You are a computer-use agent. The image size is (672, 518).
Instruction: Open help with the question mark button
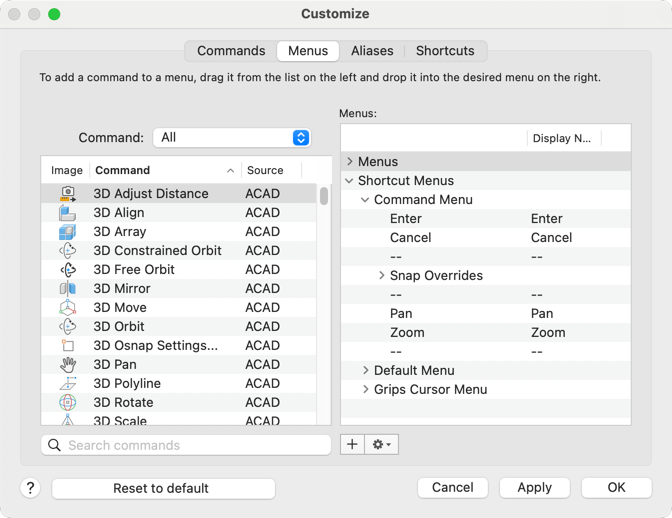tap(30, 488)
